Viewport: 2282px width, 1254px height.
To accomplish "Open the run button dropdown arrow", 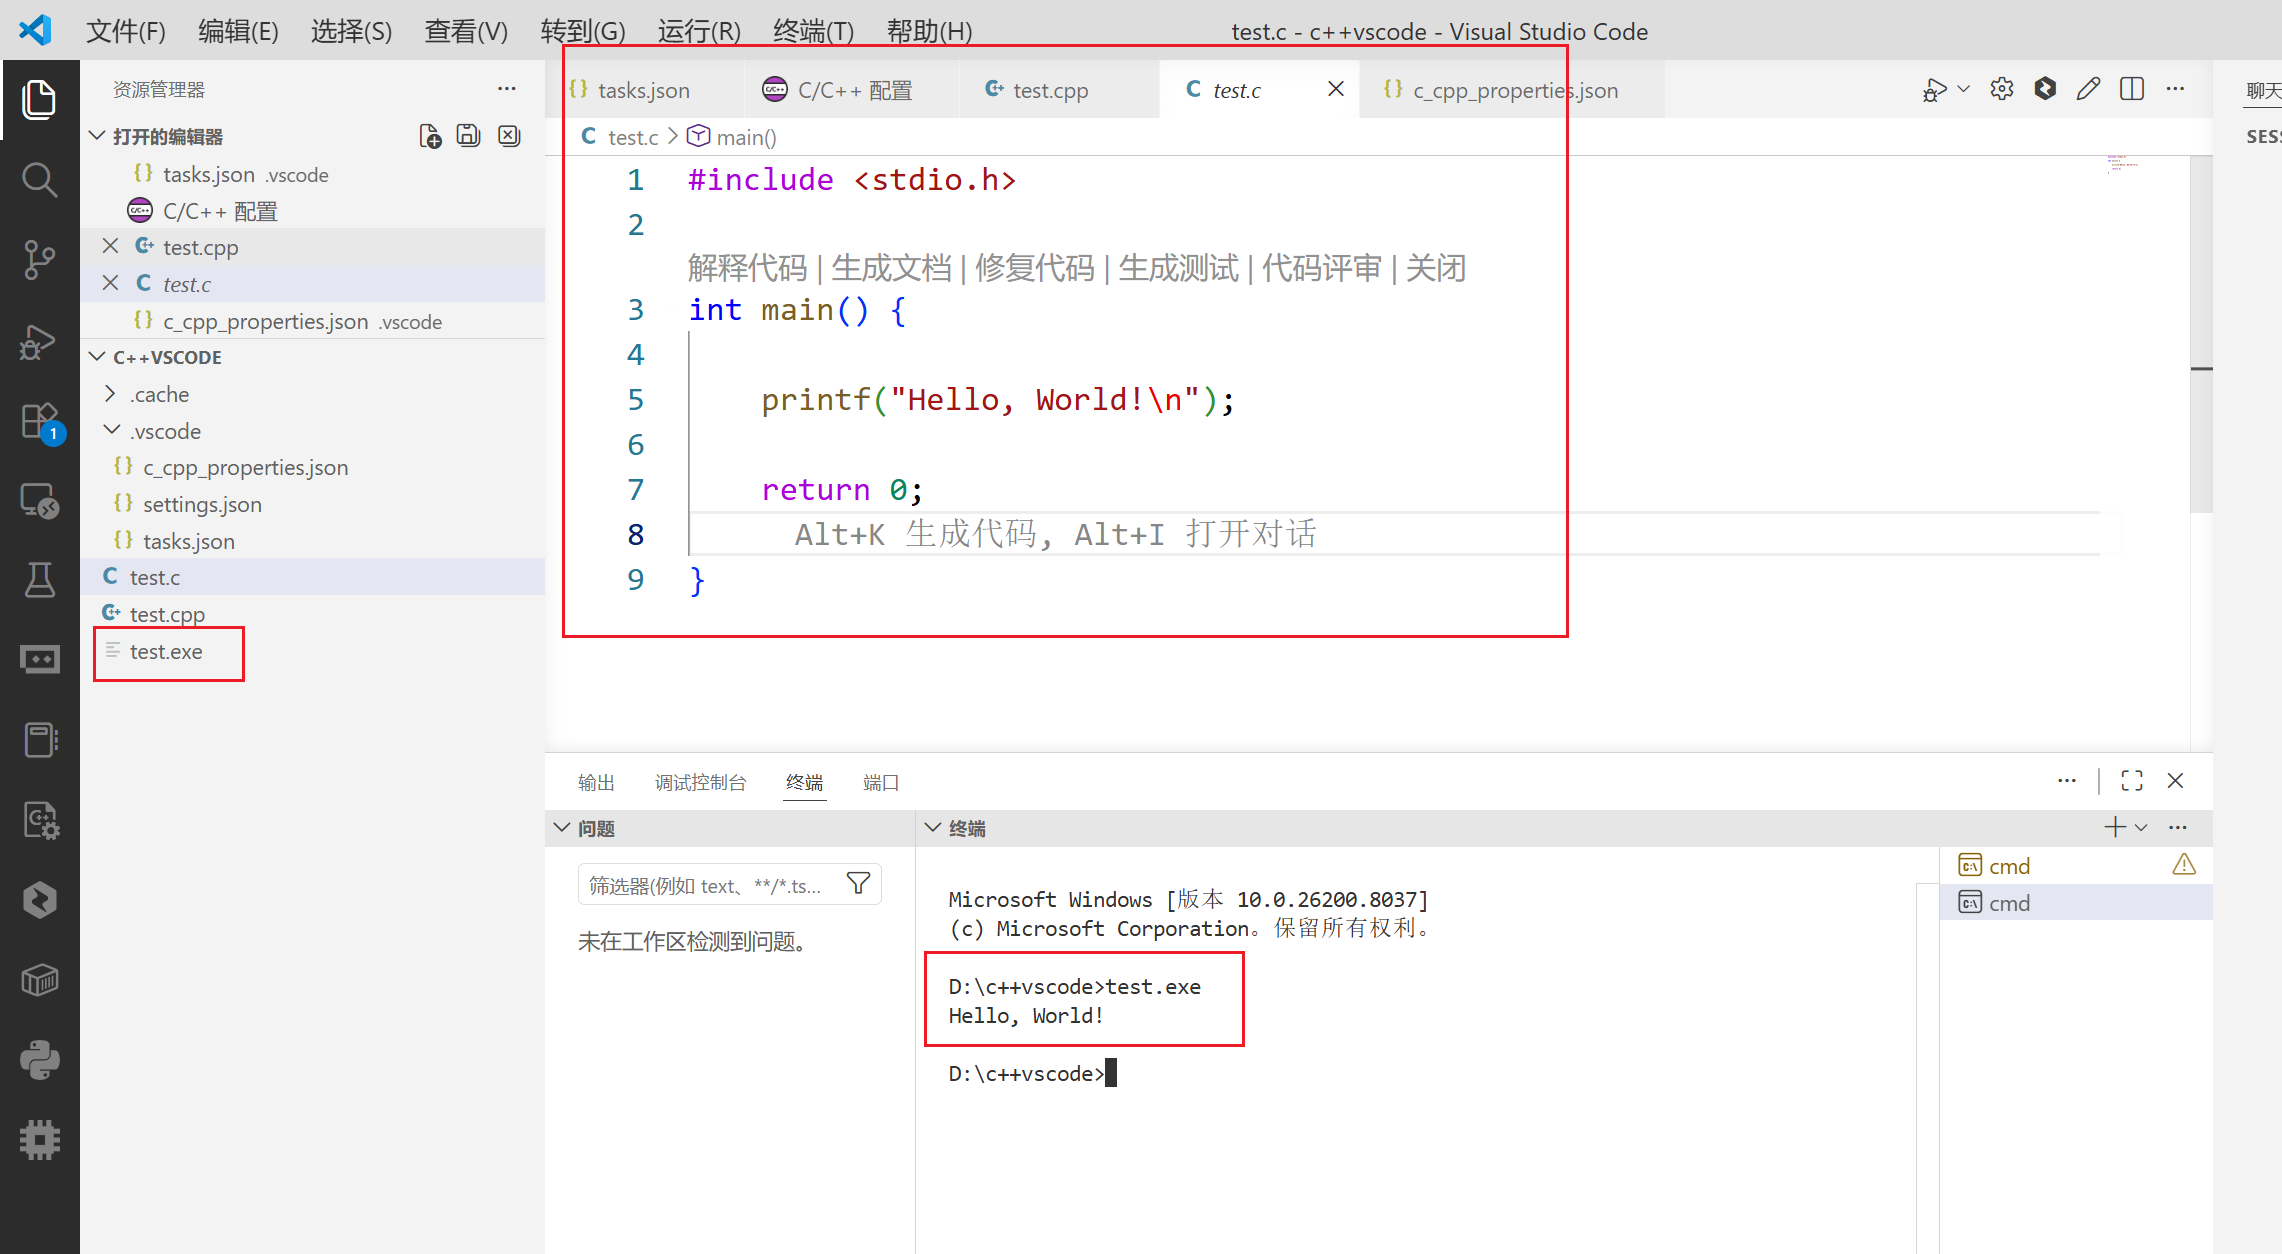I will click(1963, 89).
